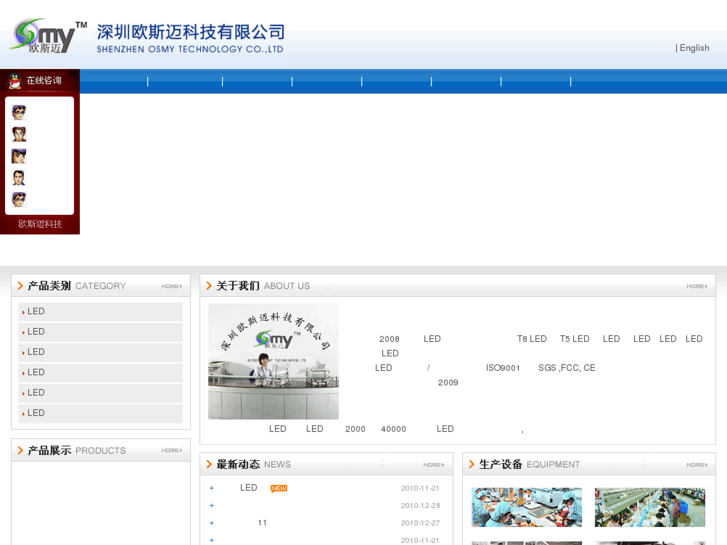
Task: Click the 'ISO9001' text in About Us
Action: pos(503,368)
